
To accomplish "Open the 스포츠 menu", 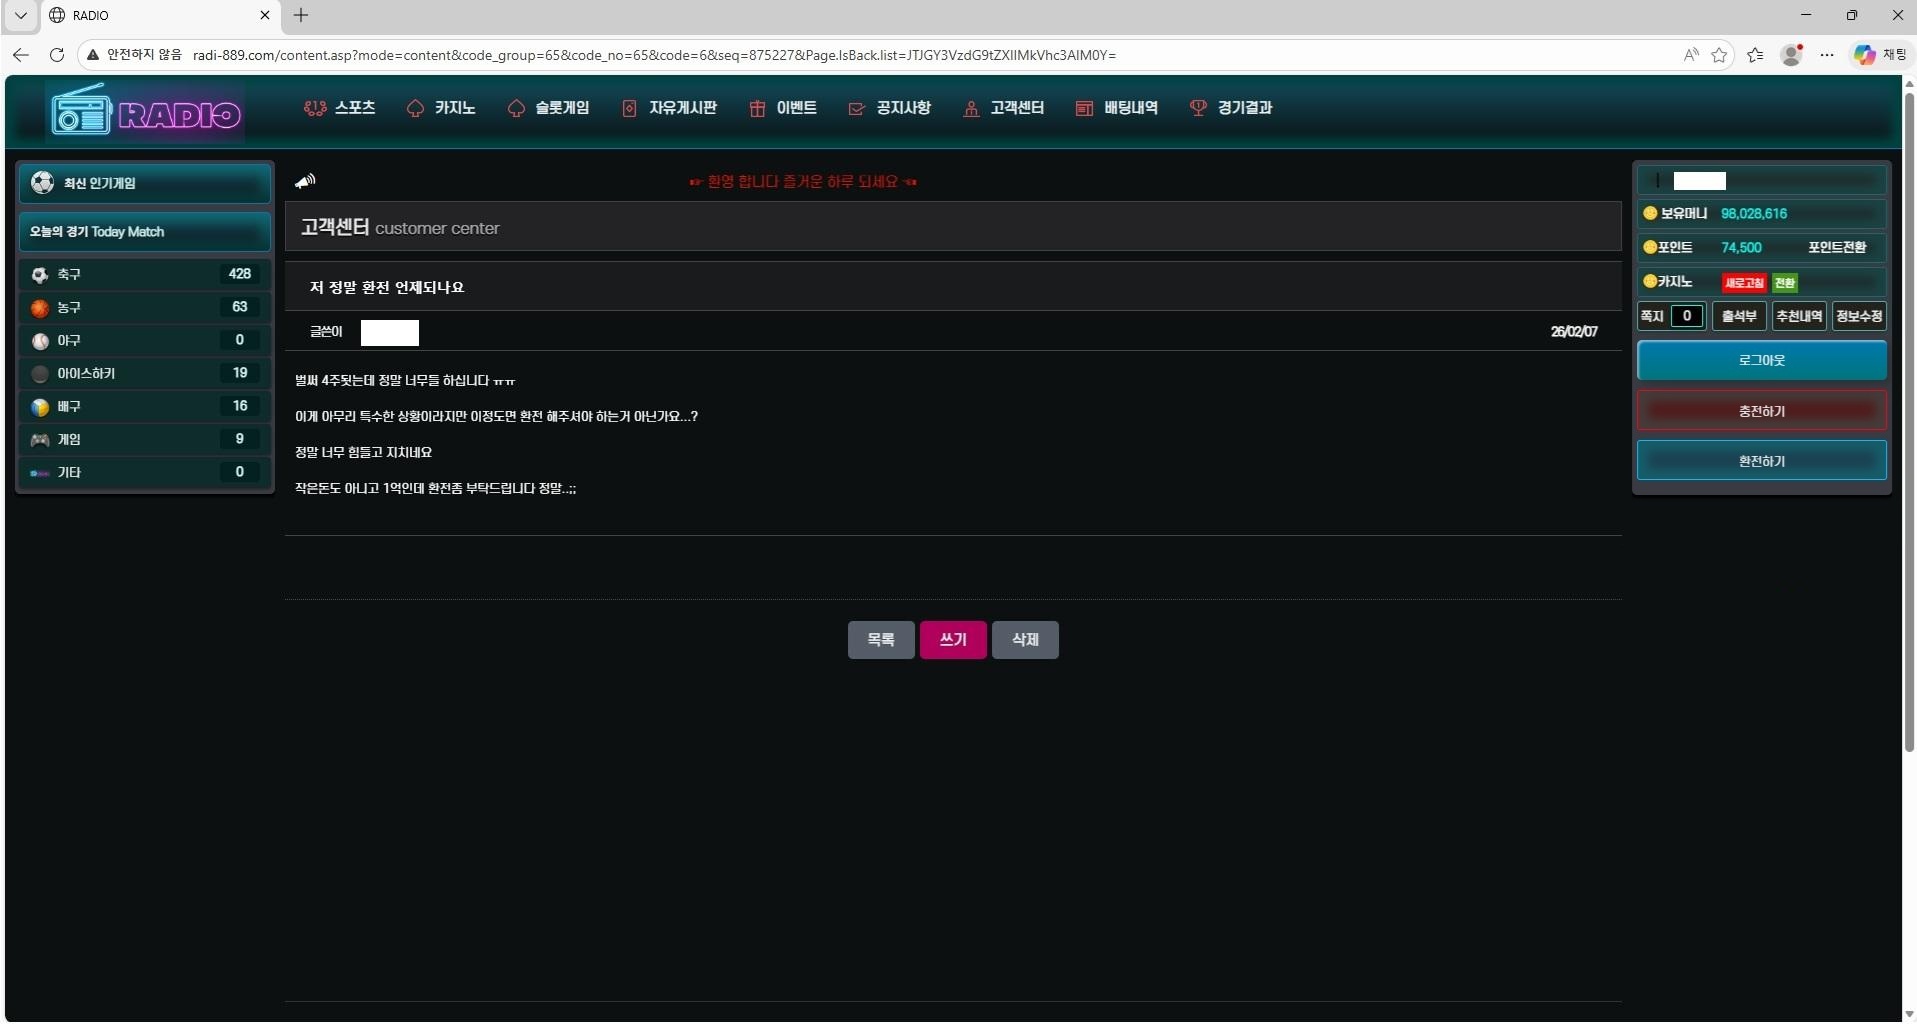I will point(341,108).
